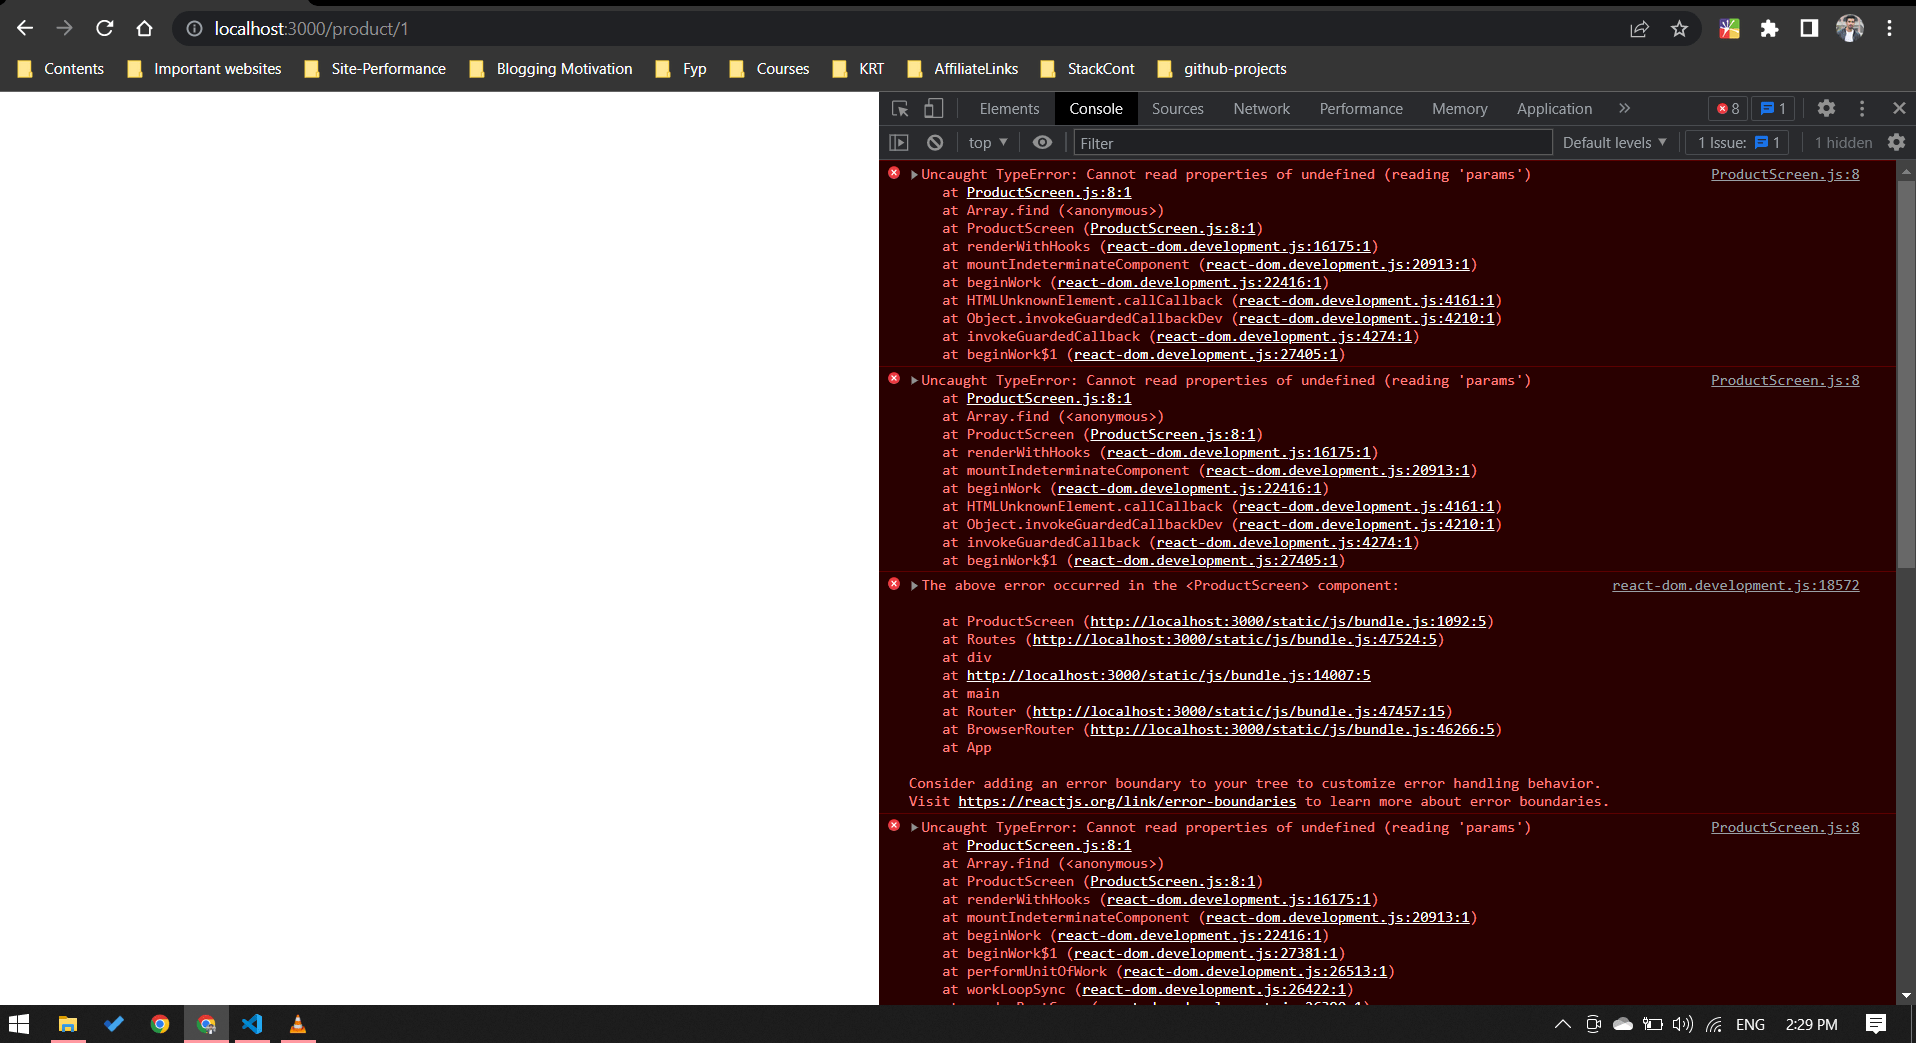Open the github-projects bookmark folder
The height and width of the screenshot is (1043, 1916).
point(1221,69)
